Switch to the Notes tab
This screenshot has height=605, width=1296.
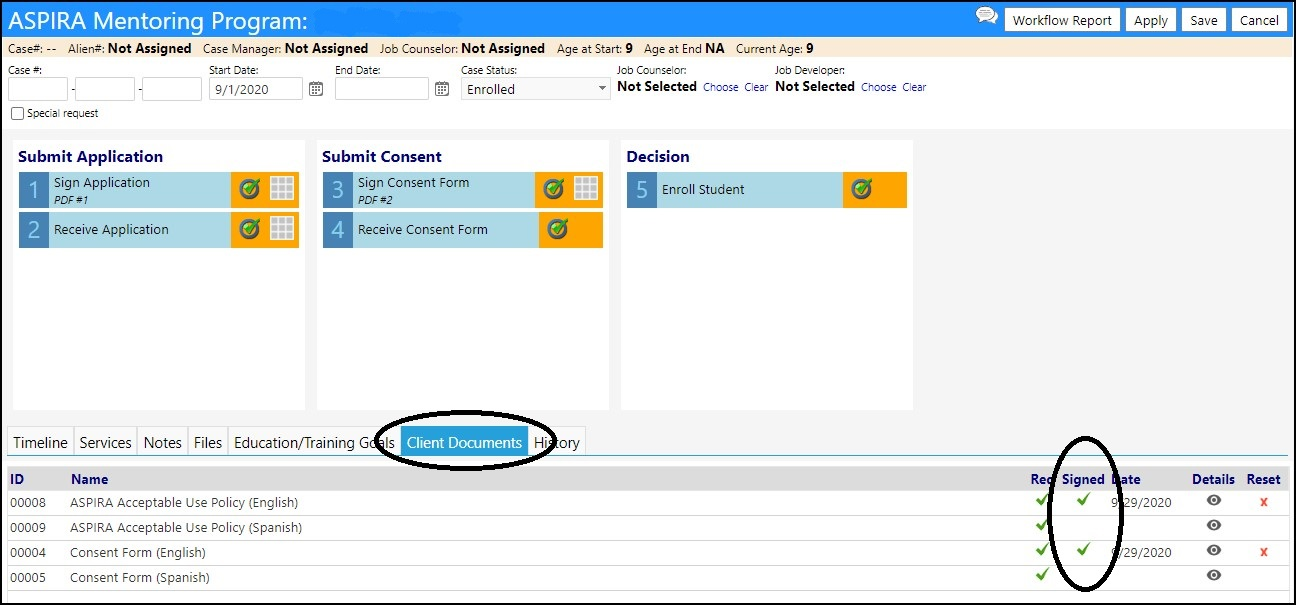[x=162, y=442]
